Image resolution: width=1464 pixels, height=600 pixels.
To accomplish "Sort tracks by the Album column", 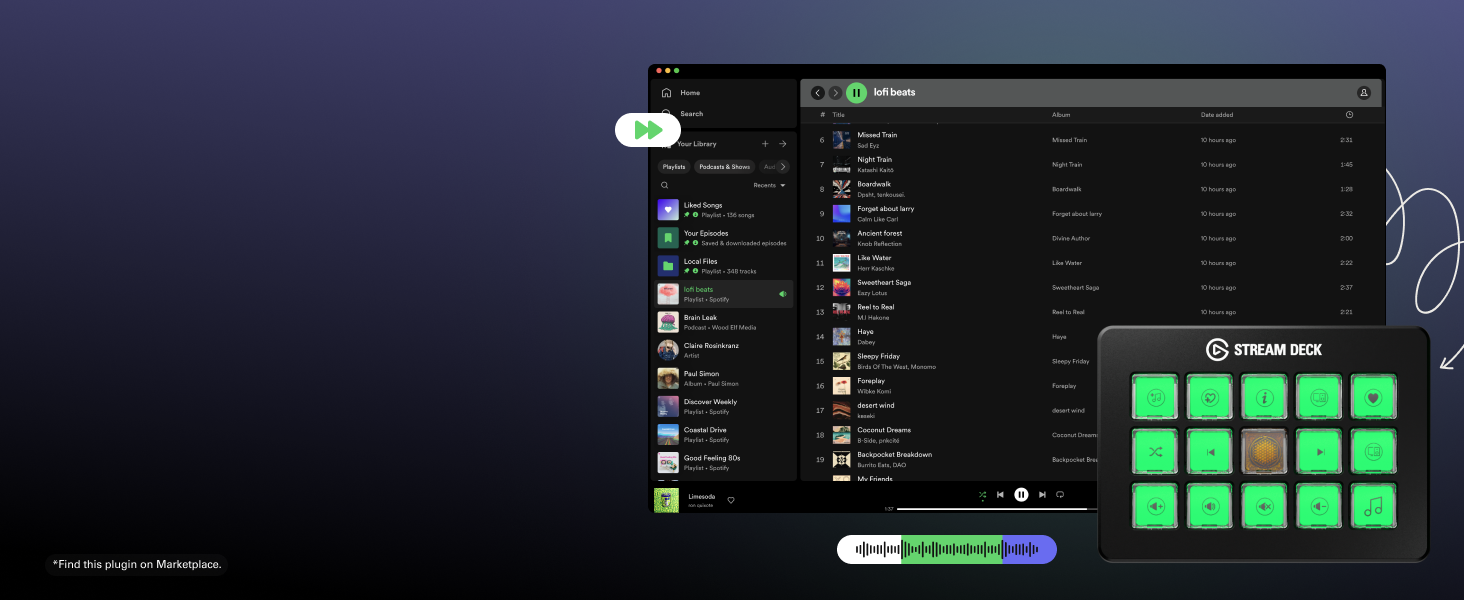I will click(x=1061, y=115).
